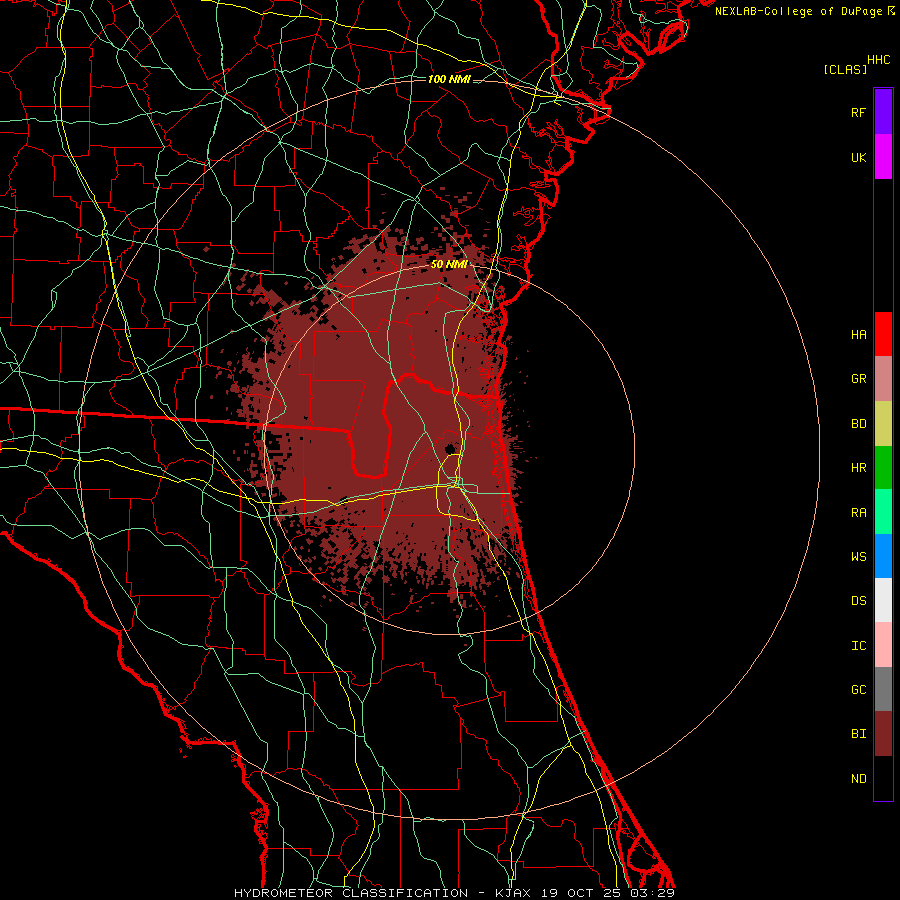This screenshot has width=900, height=900.
Task: Click the ND legend label
Action: coord(858,778)
